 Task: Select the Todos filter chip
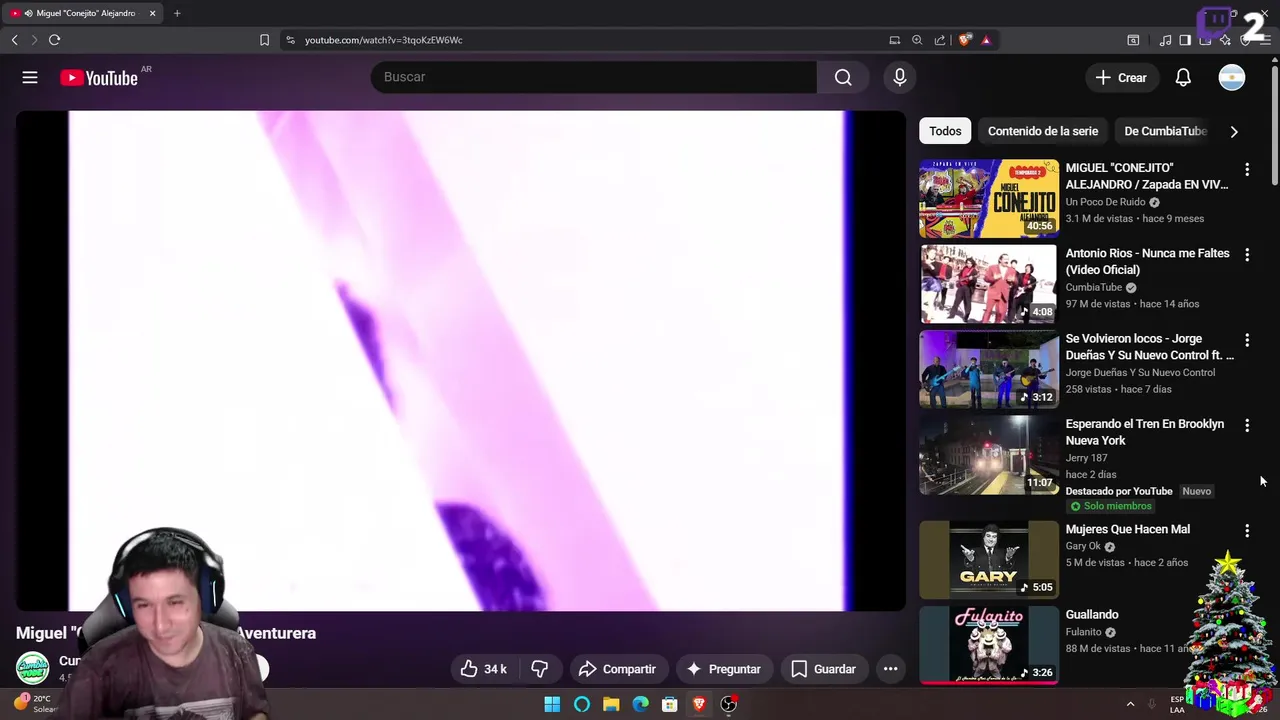[x=945, y=131]
